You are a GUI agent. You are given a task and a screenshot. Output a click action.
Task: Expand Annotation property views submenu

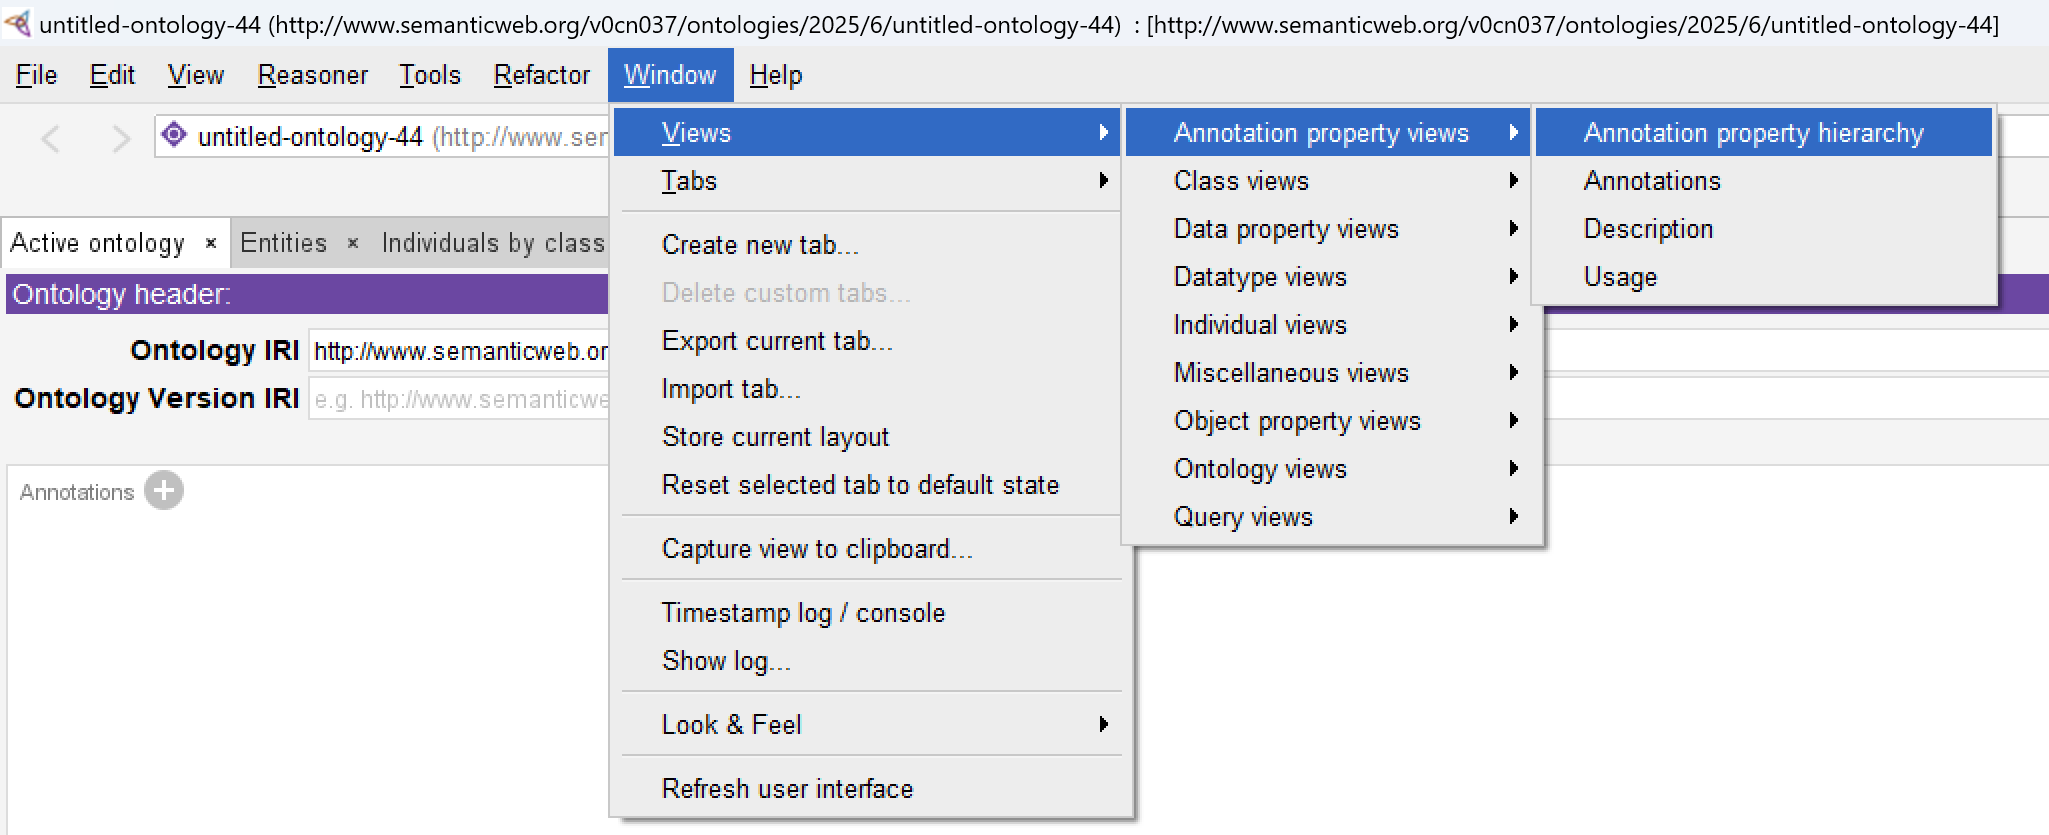point(1329,132)
